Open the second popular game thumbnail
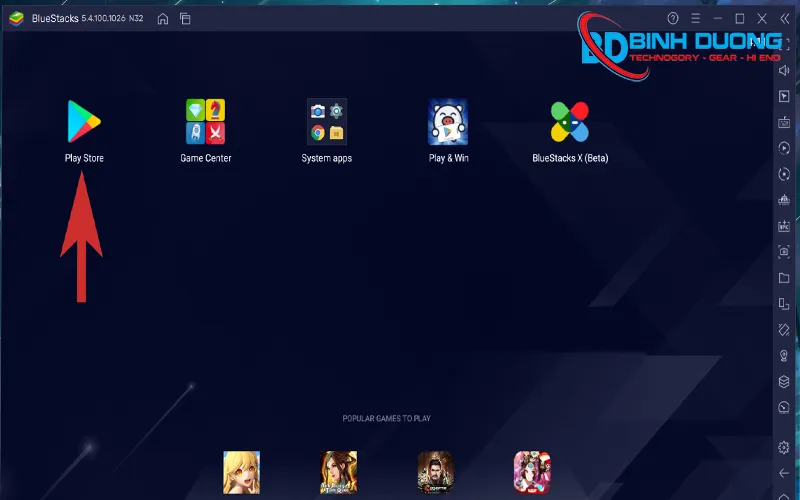 pyautogui.click(x=338, y=472)
